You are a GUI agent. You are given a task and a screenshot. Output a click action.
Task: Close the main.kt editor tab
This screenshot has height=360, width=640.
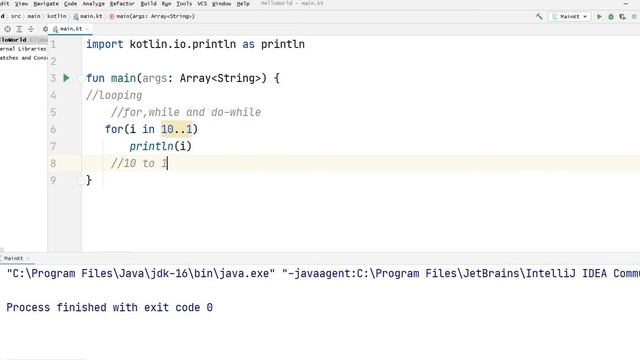tap(87, 29)
